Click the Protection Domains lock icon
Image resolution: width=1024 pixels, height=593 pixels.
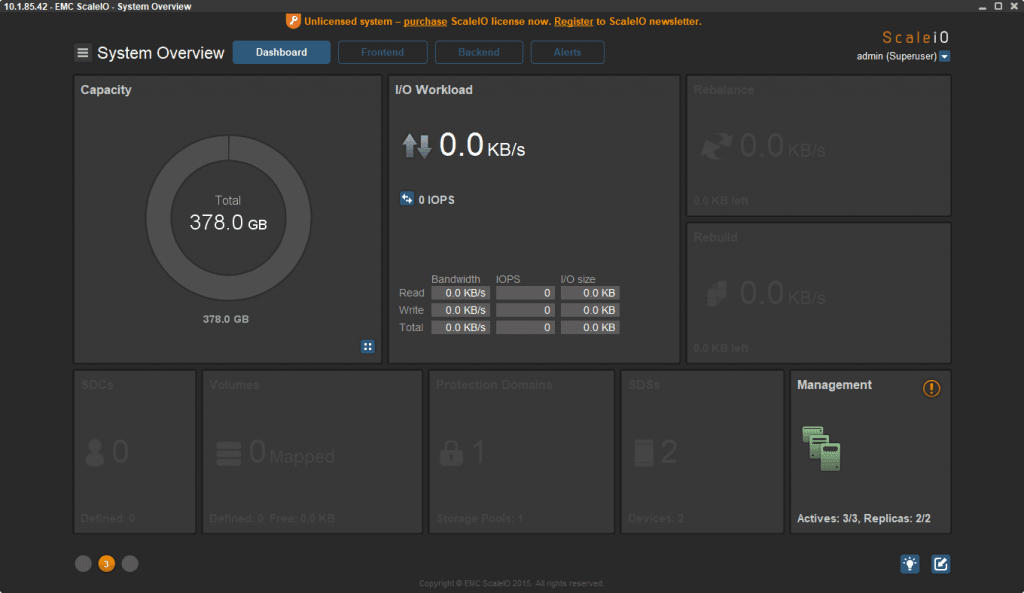pos(452,453)
